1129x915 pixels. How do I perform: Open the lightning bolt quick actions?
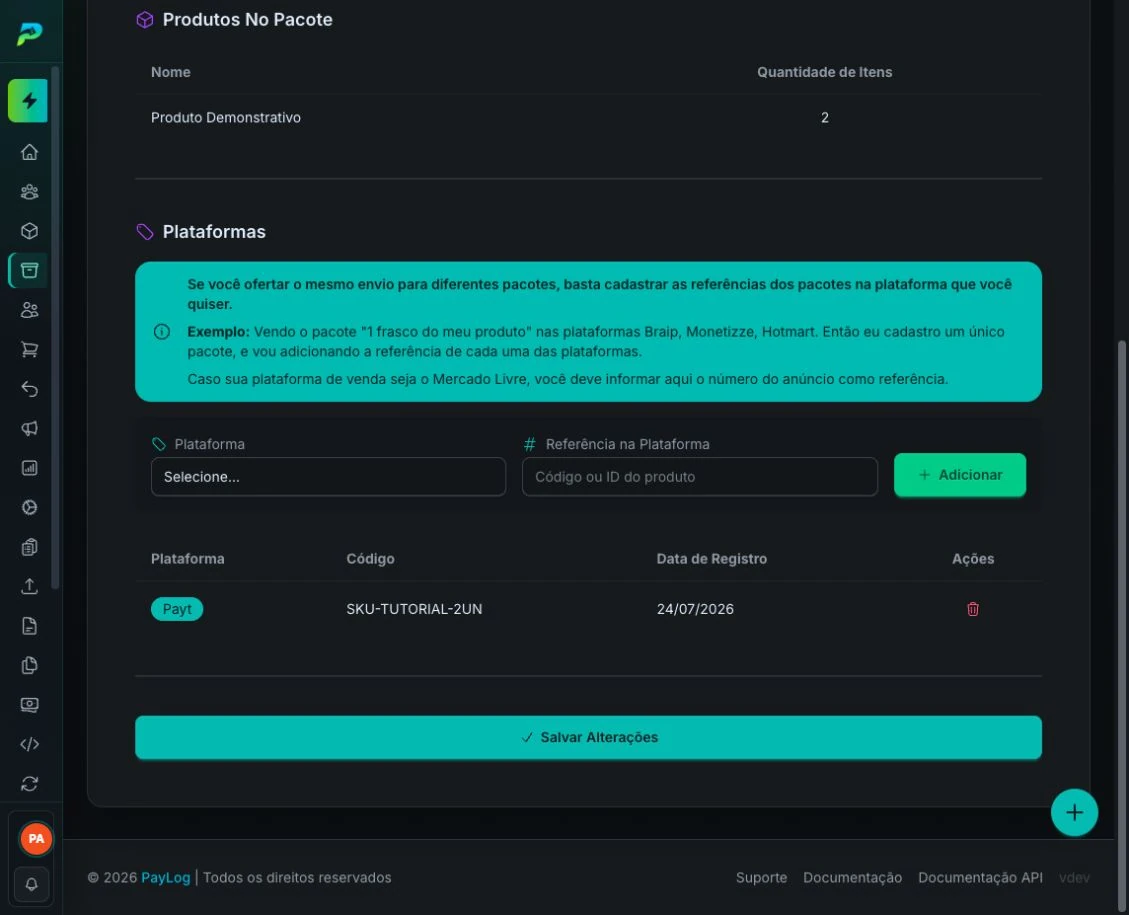[28, 101]
